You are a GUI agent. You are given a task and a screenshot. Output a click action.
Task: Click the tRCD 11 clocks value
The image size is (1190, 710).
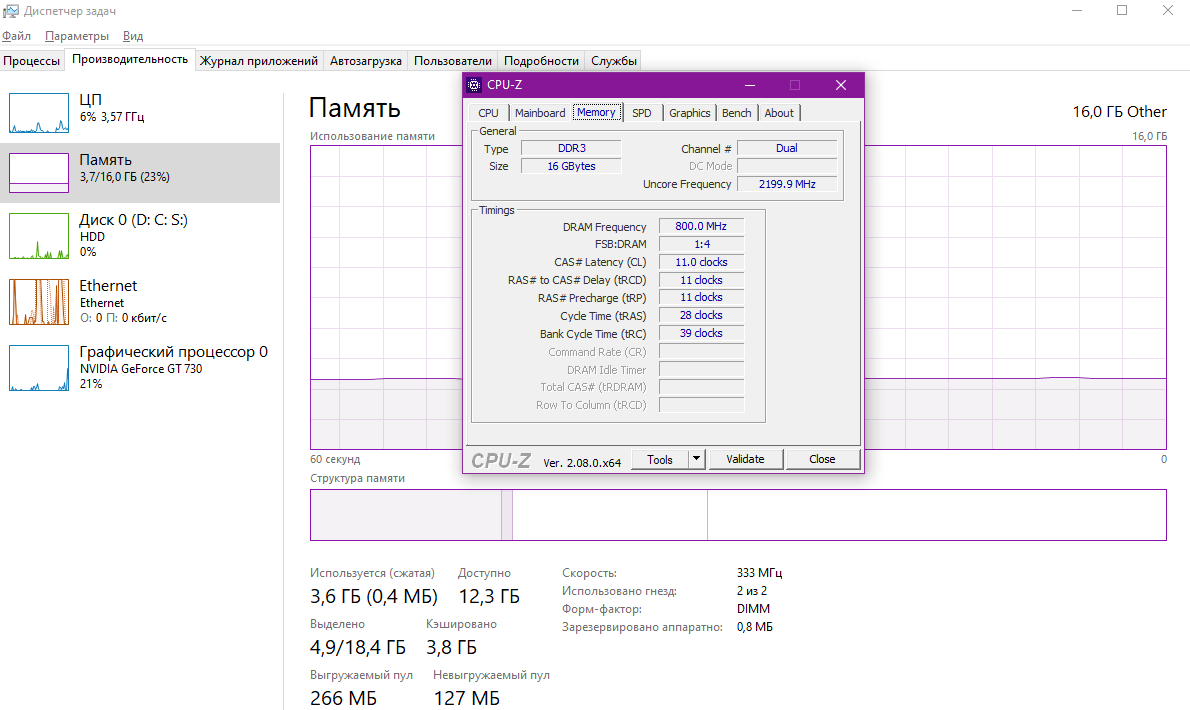pos(701,280)
